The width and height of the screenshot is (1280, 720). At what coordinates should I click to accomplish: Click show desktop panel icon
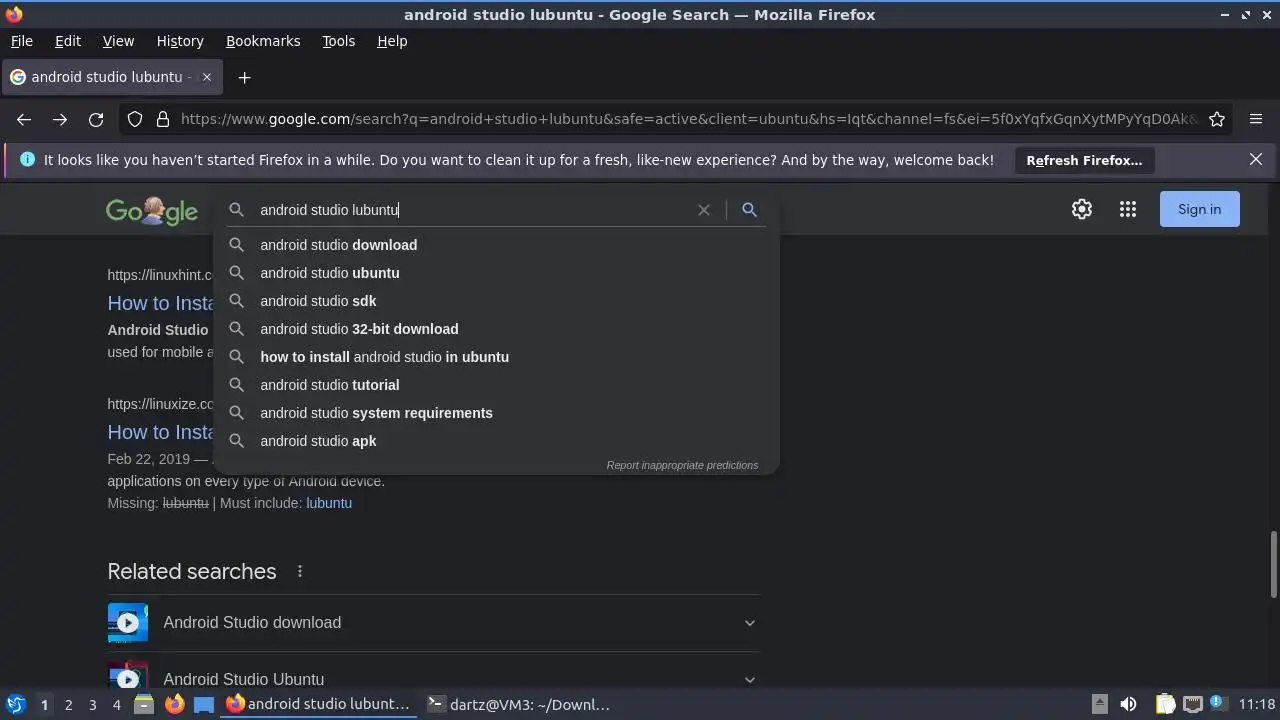[204, 705]
